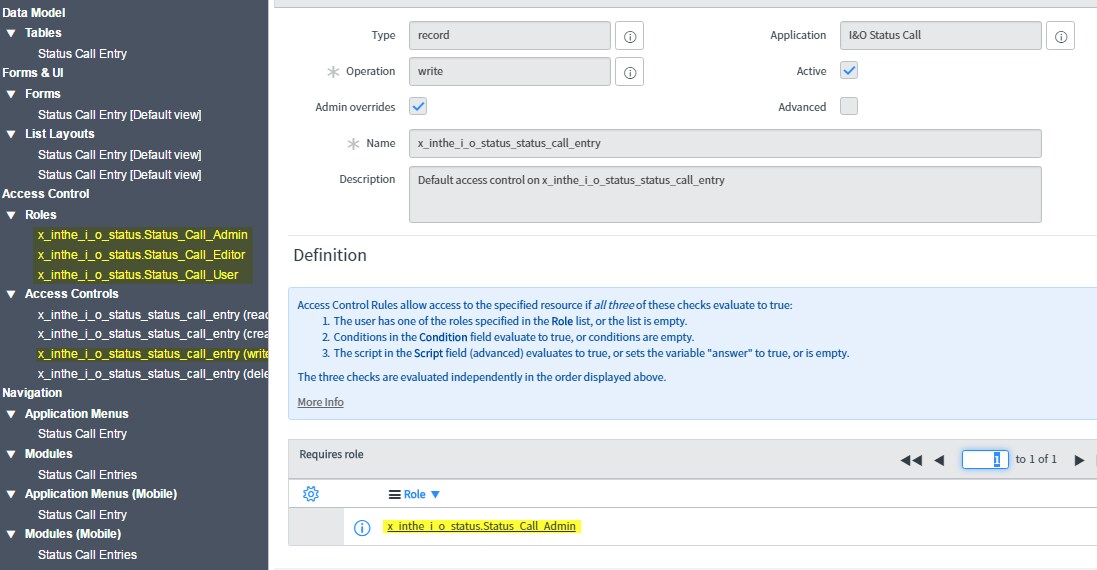
Task: Open info icon next to Type field
Action: click(629, 36)
